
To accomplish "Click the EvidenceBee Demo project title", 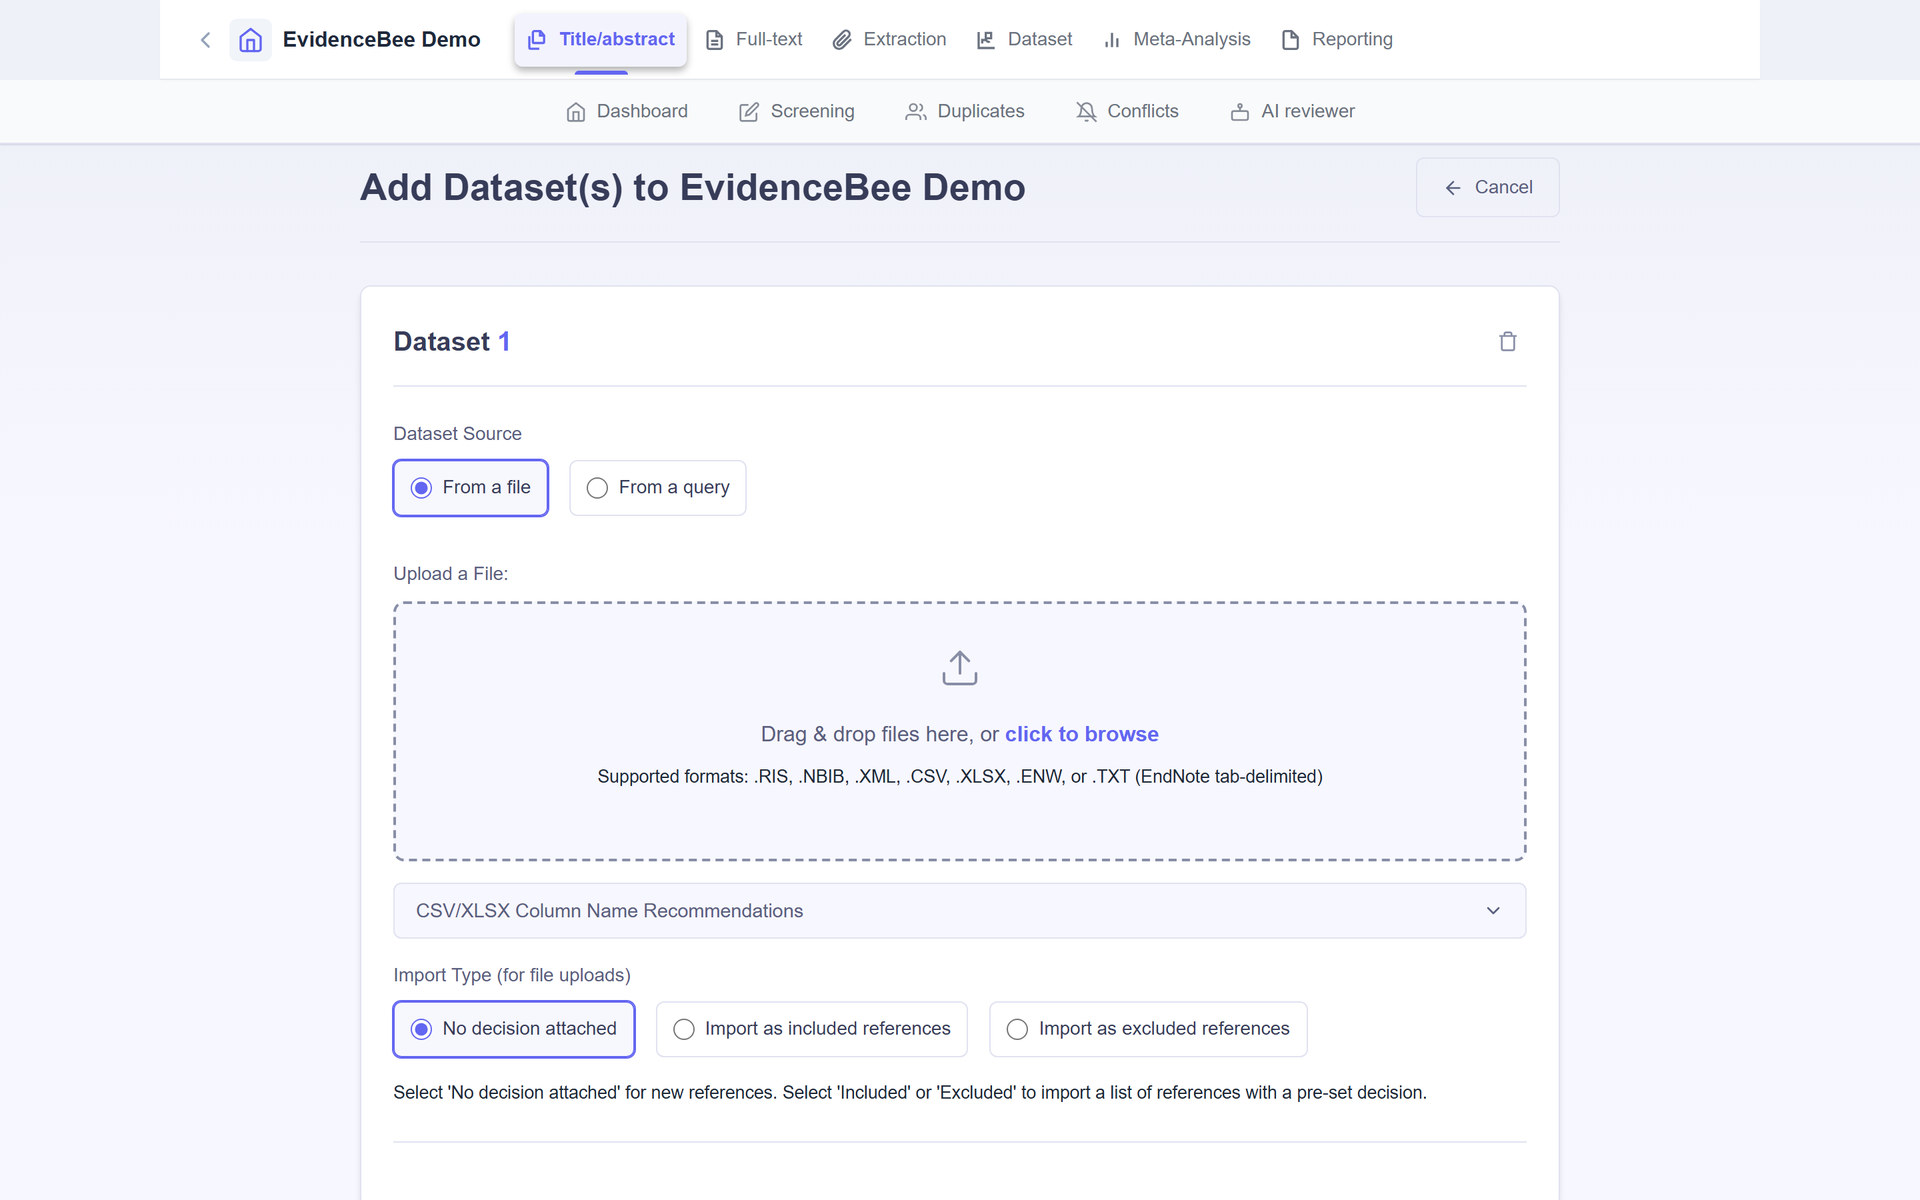I will pyautogui.click(x=382, y=40).
